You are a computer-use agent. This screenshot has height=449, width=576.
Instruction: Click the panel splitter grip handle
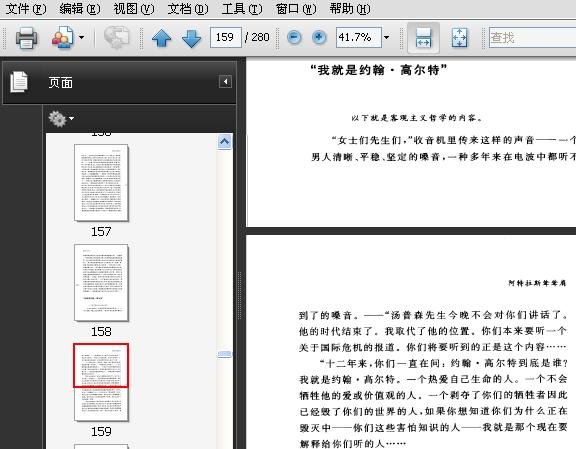241,294
